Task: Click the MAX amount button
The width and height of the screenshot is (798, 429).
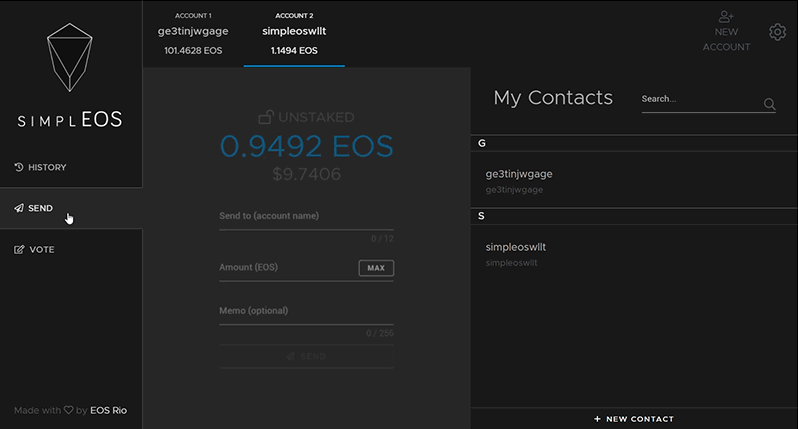Action: pos(376,268)
